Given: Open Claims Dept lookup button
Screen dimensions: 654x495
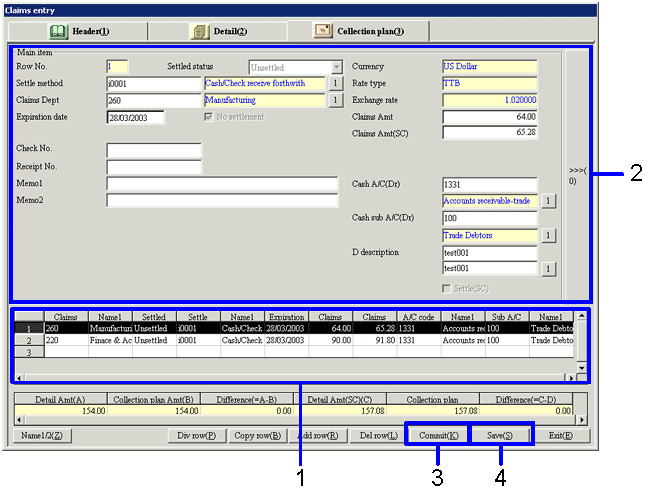Looking at the screenshot, I should (335, 100).
